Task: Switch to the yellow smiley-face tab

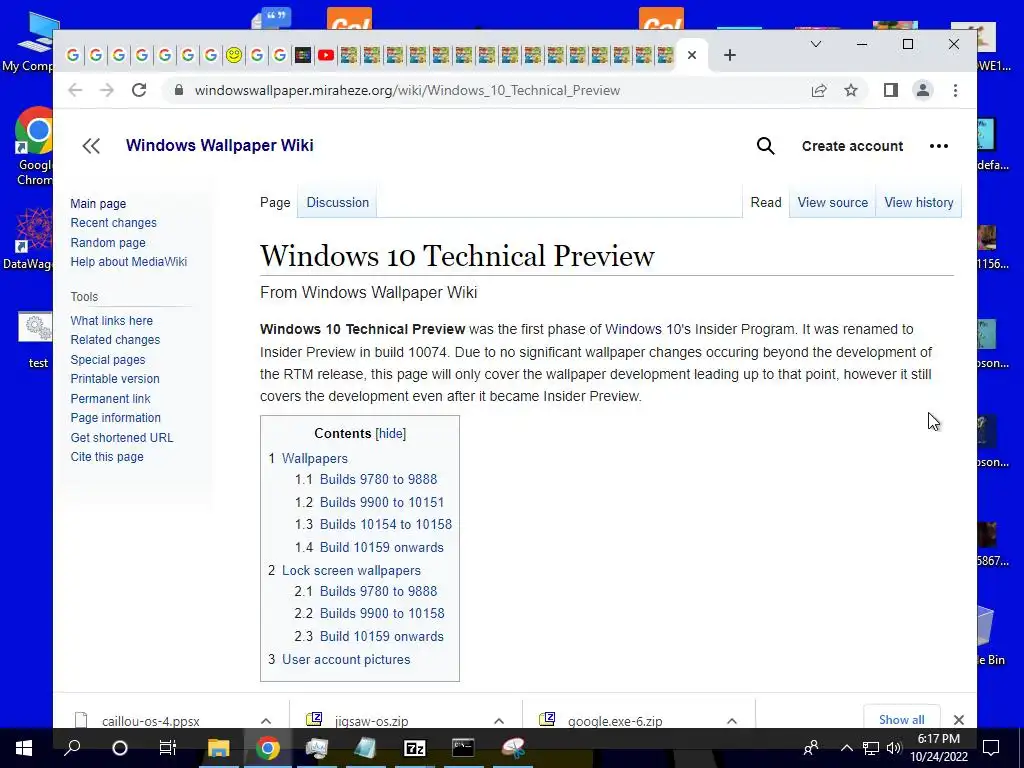Action: click(234, 56)
